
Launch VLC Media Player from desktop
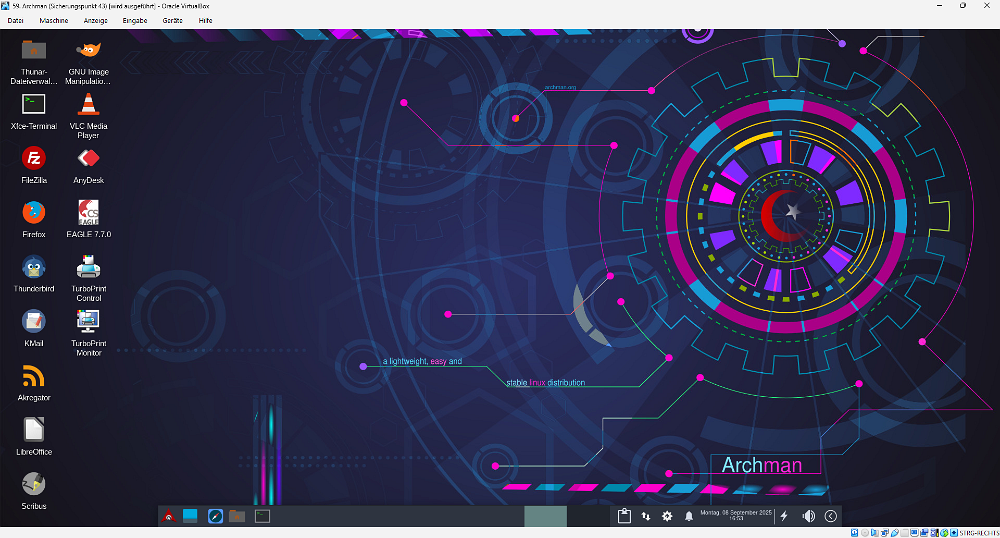89,104
